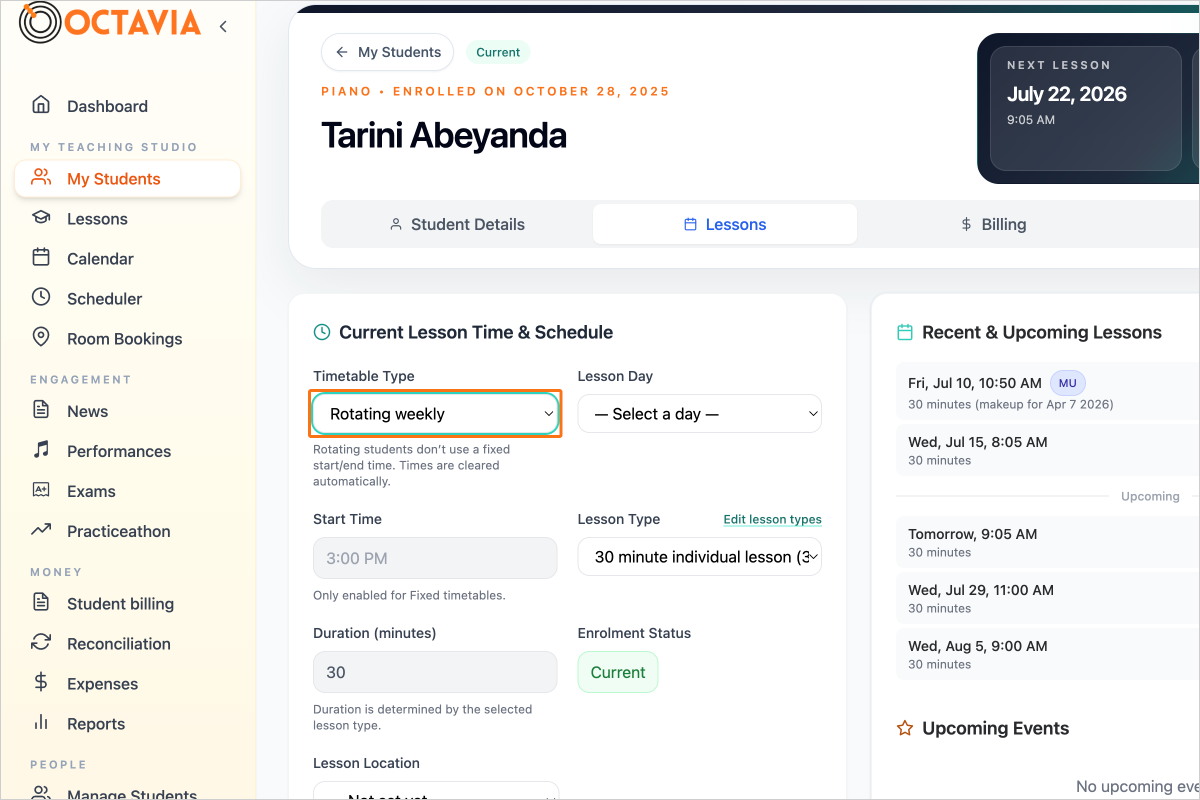The height and width of the screenshot is (800, 1200).
Task: Click the clock icon beside Current Lesson Time
Action: click(322, 332)
